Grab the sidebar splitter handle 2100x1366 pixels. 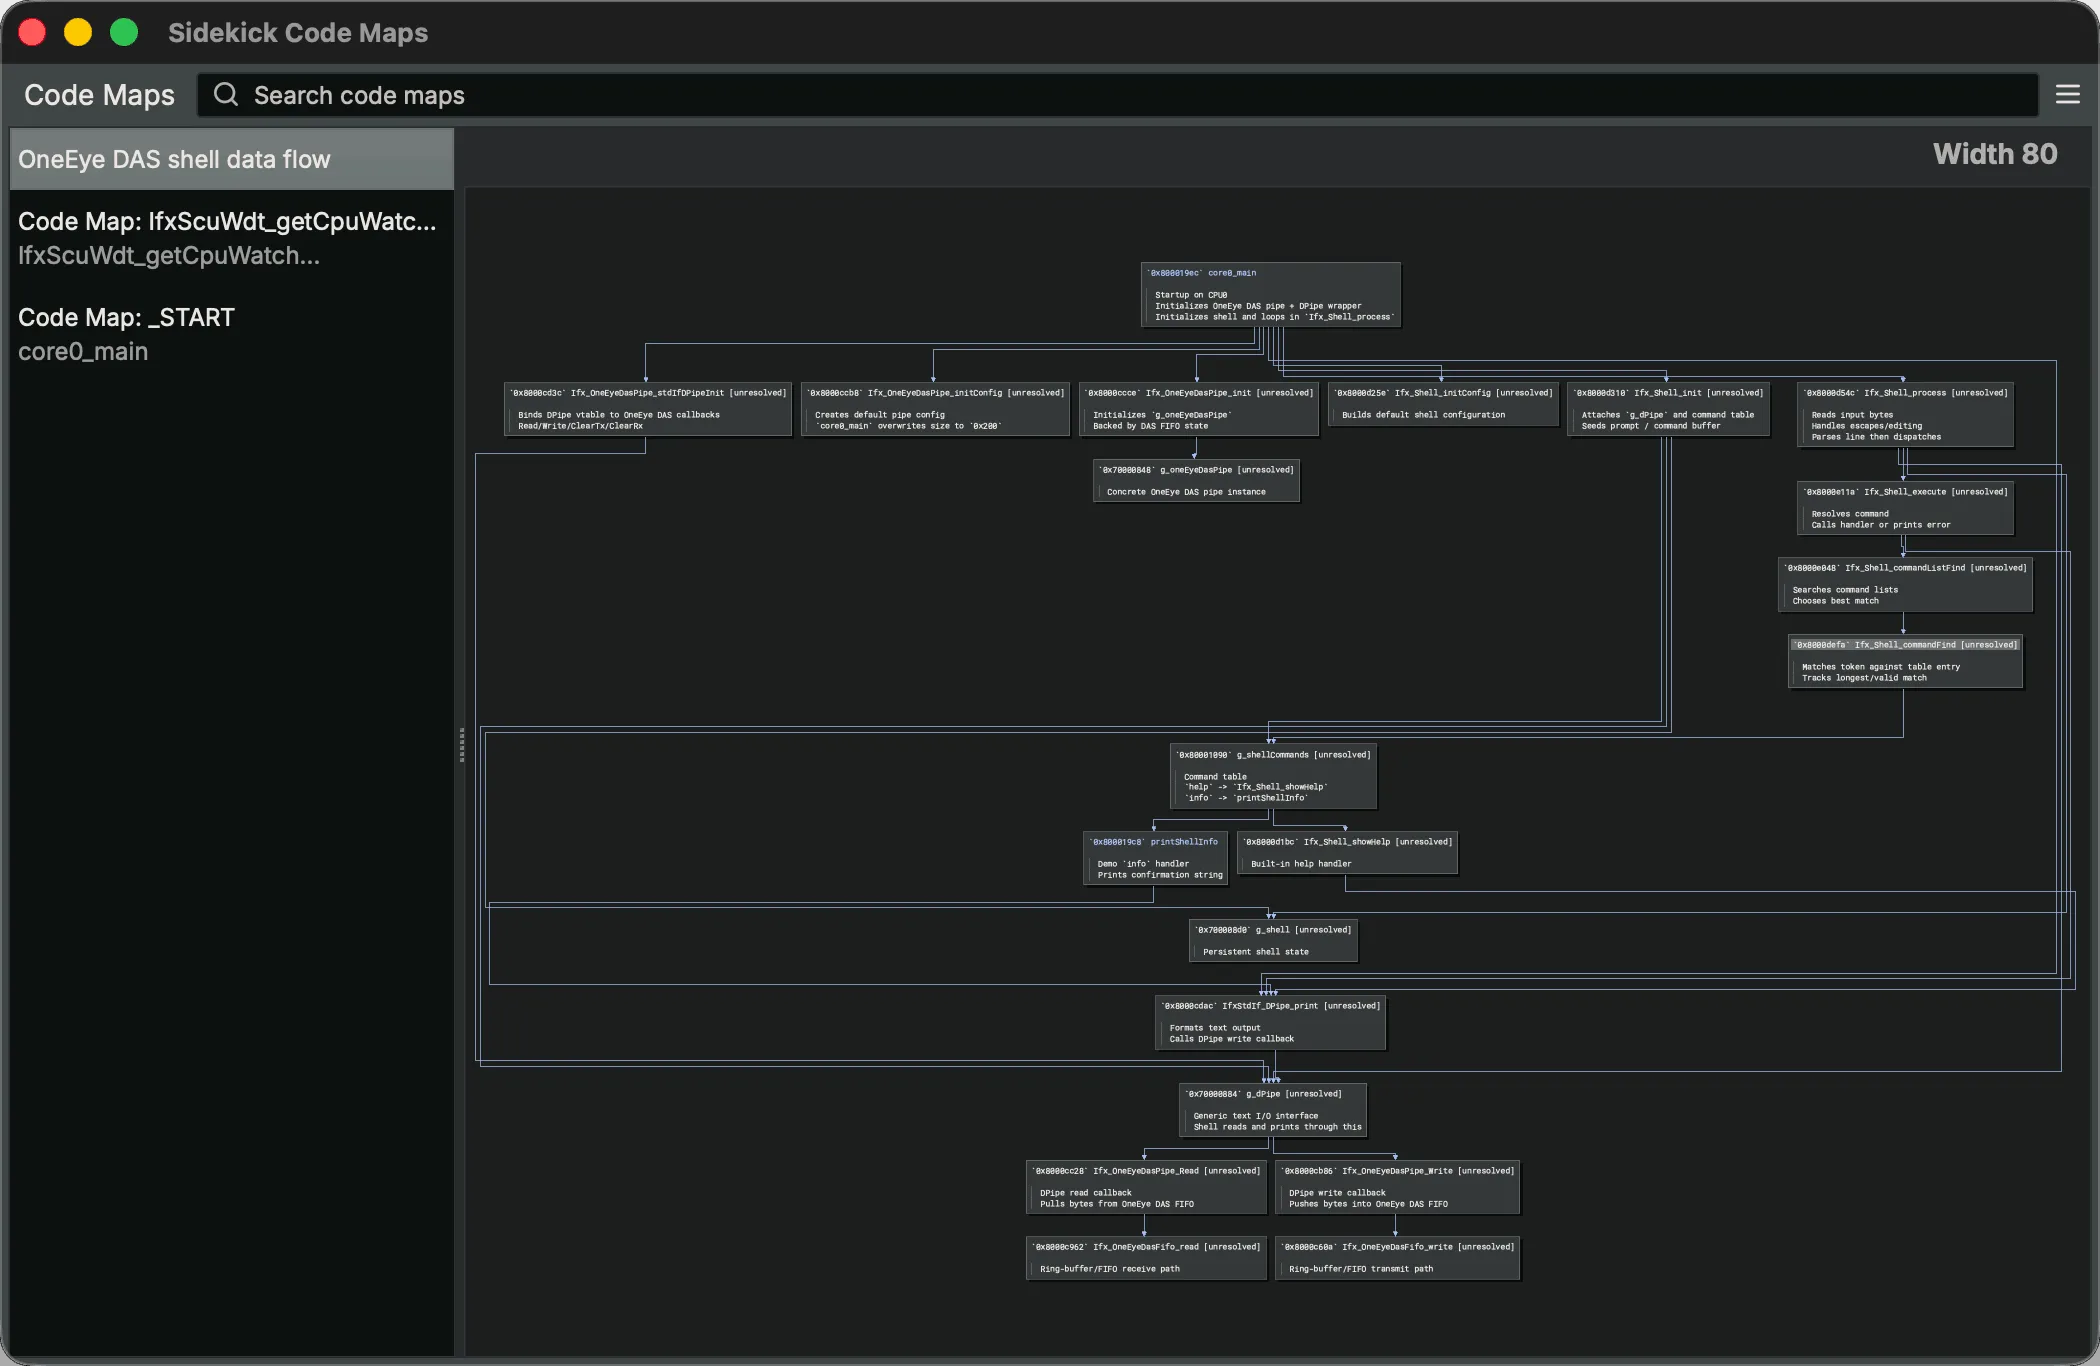coord(461,745)
